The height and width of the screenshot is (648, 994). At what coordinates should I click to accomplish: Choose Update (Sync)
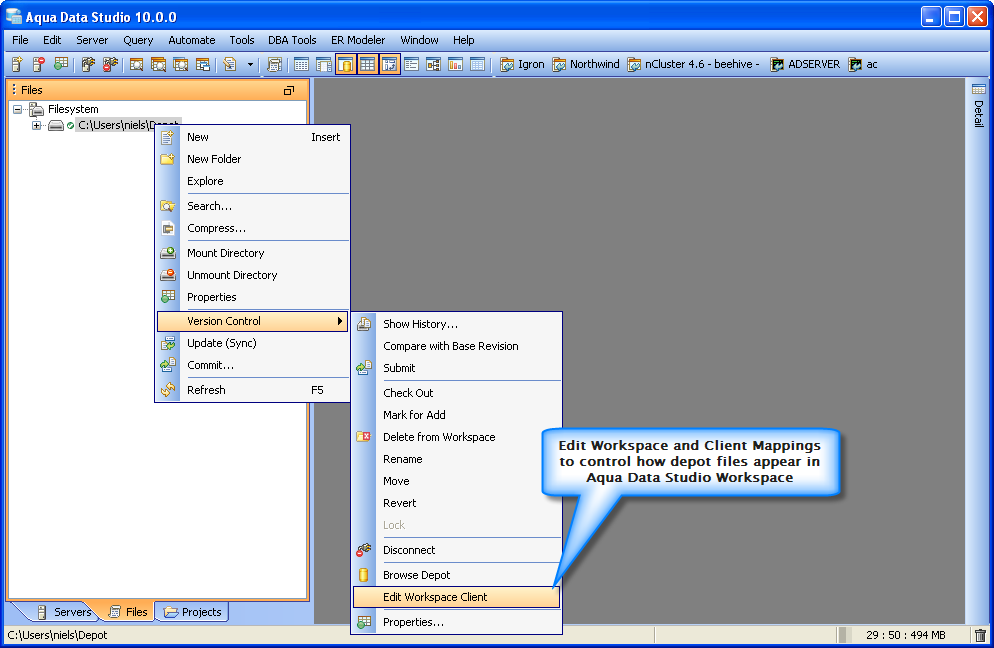point(253,343)
